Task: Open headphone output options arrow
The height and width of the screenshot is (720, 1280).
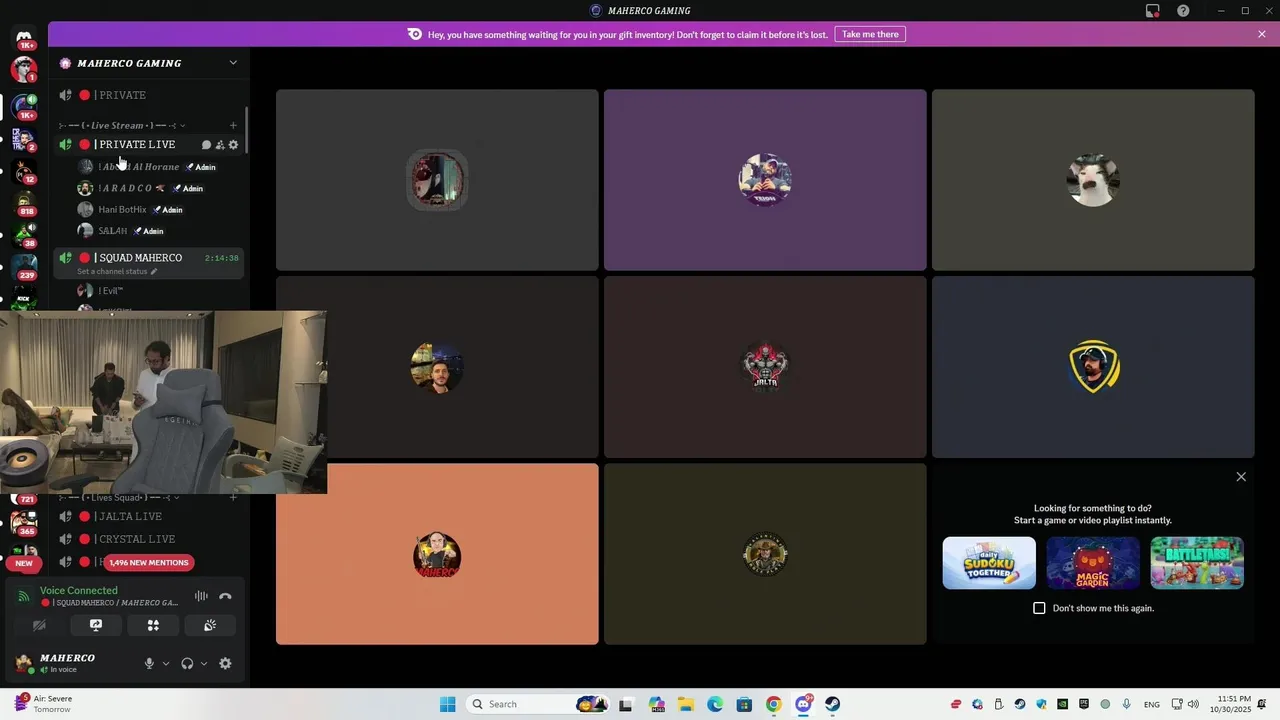Action: pos(204,663)
